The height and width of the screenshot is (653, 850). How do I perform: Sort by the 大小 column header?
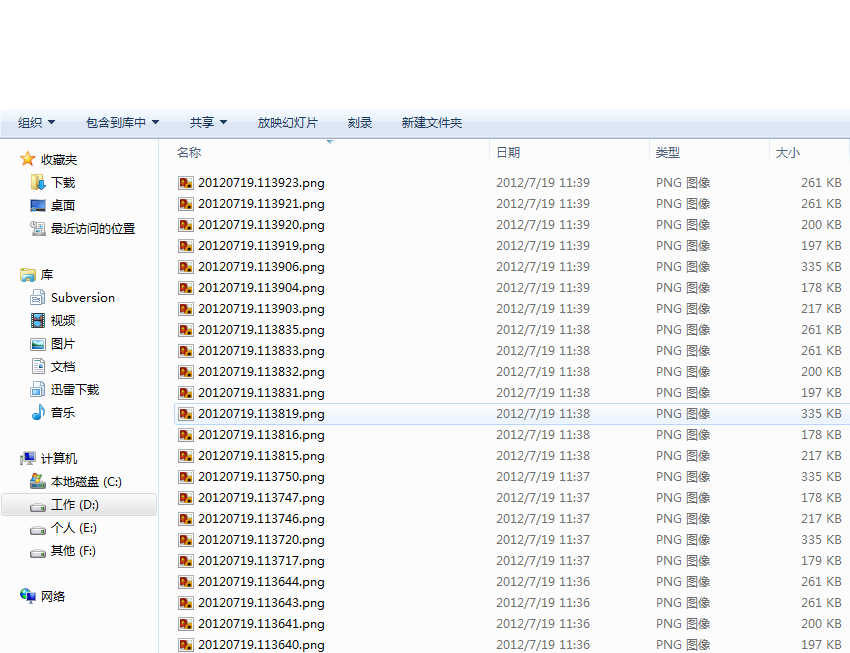788,153
